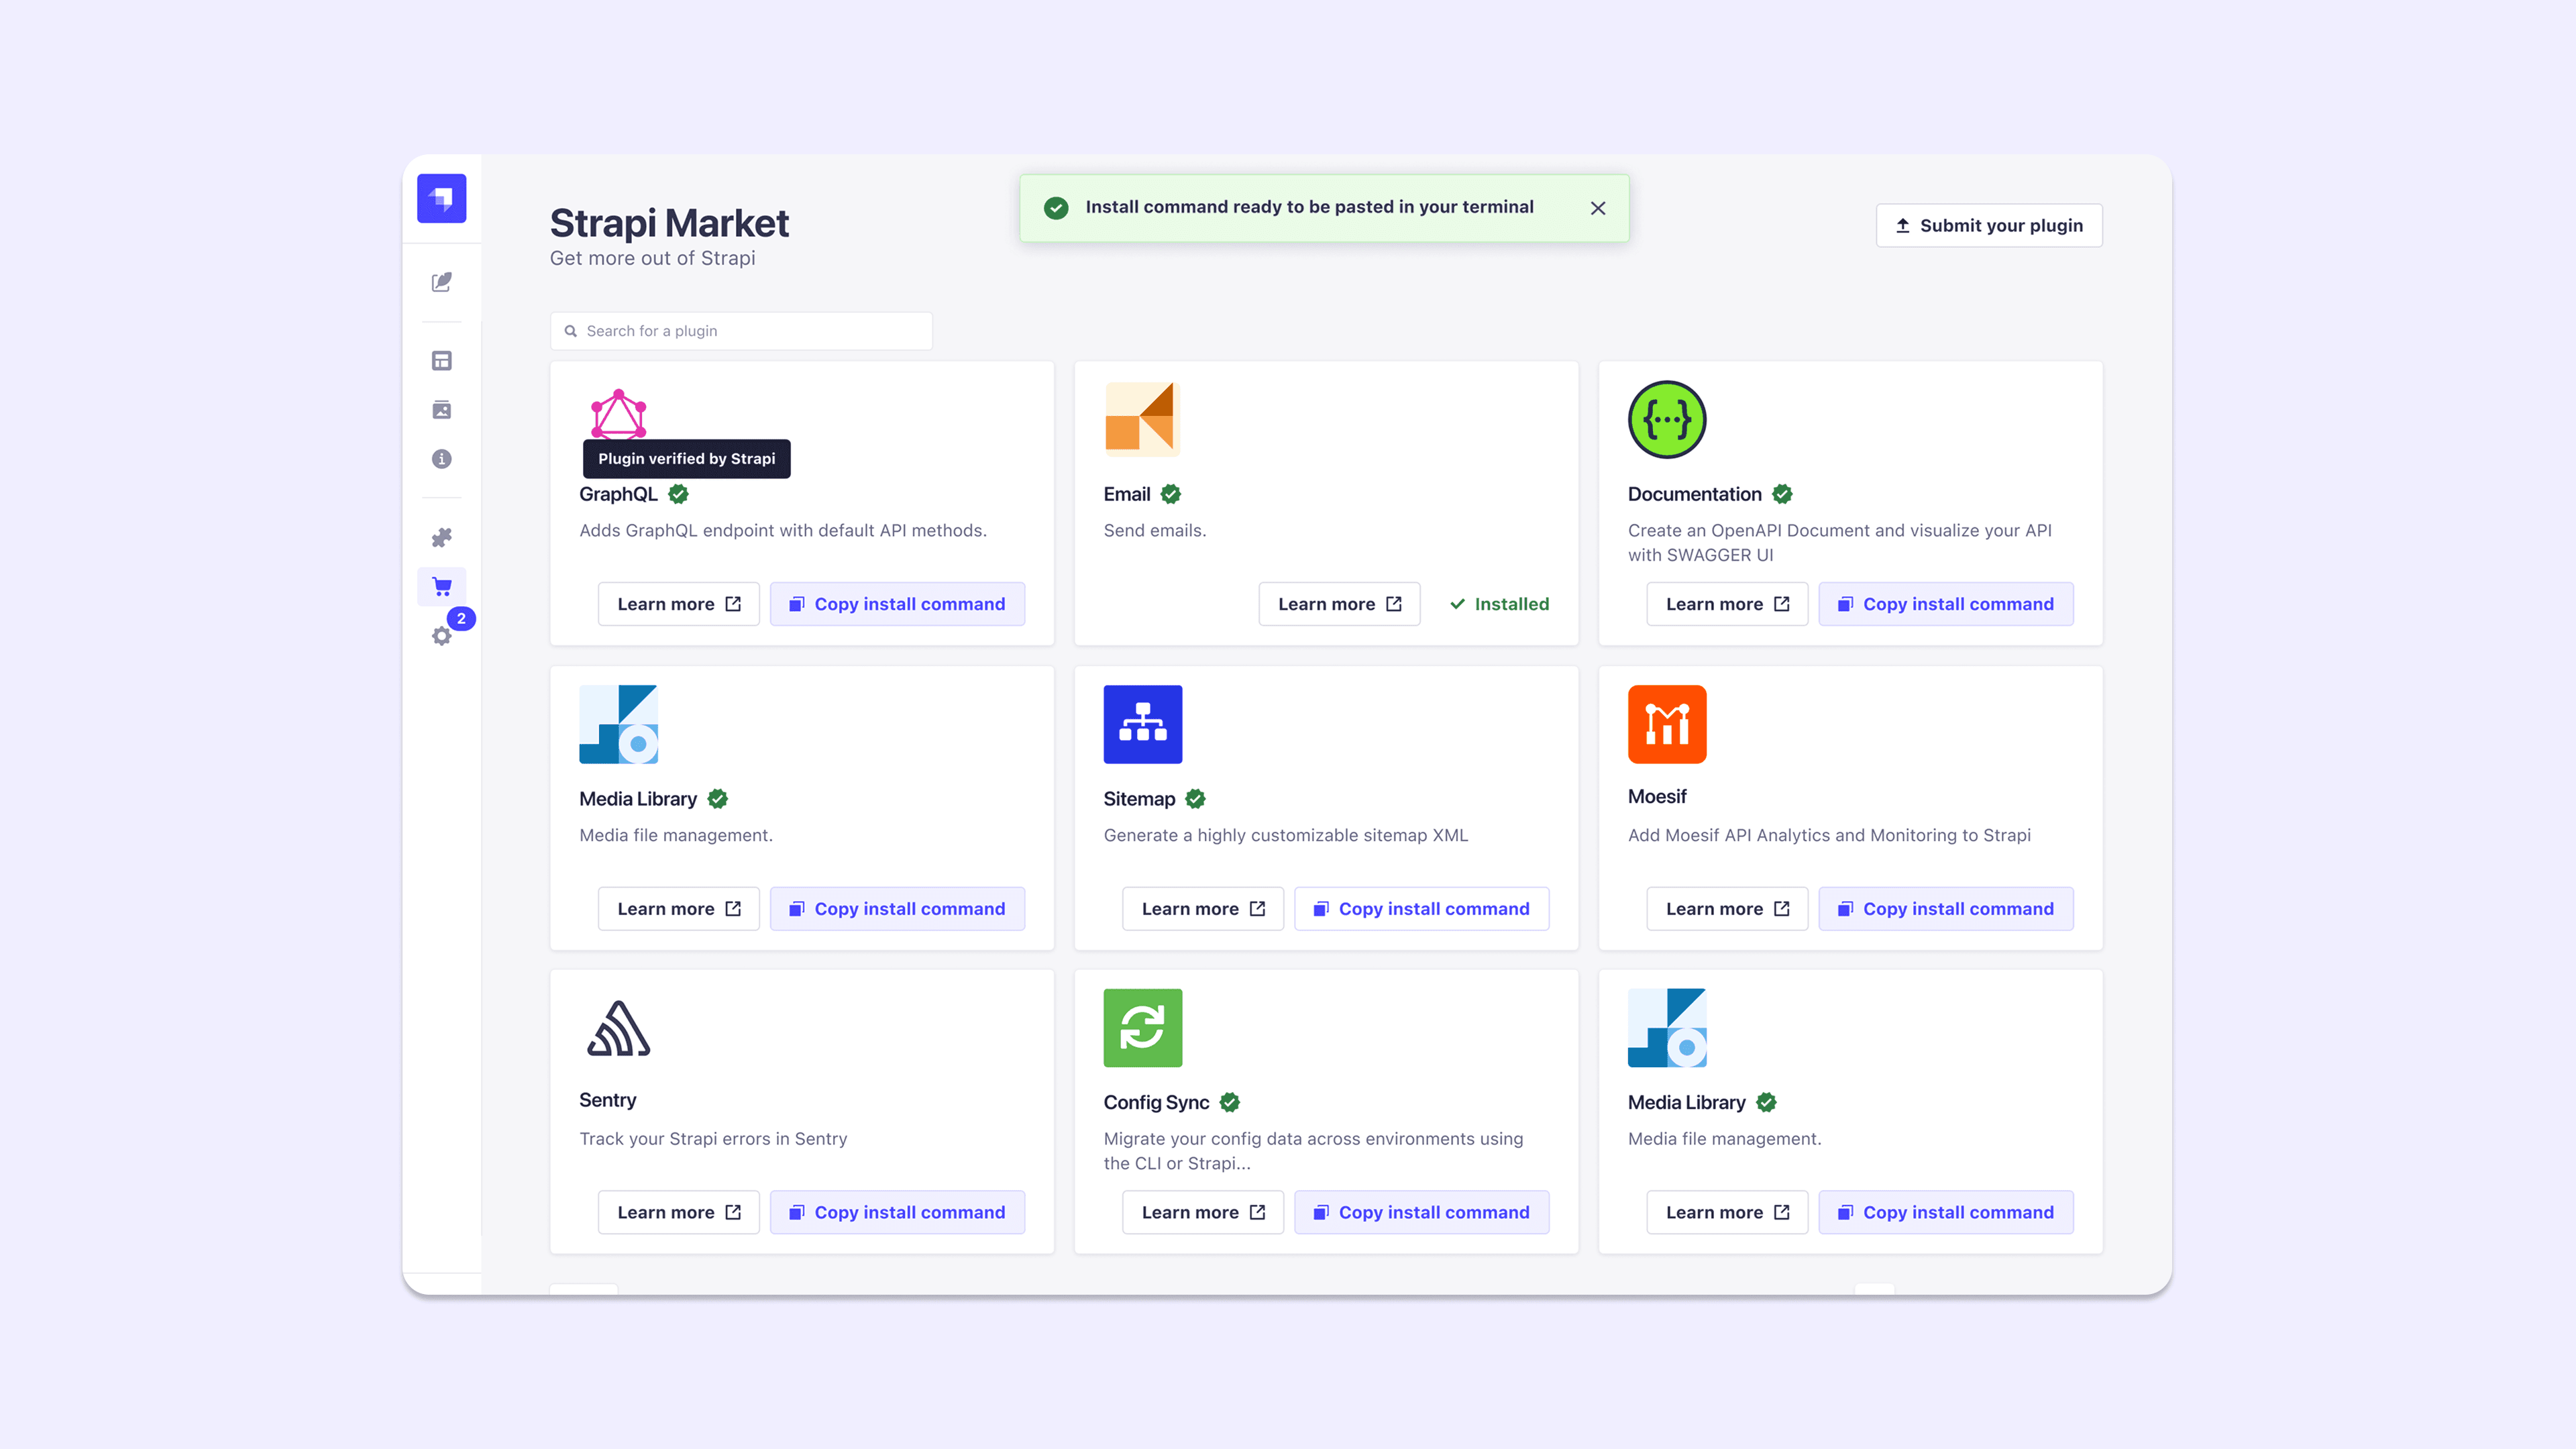Click the Sentry plugin title
This screenshot has width=2576, height=1449.
607,1100
